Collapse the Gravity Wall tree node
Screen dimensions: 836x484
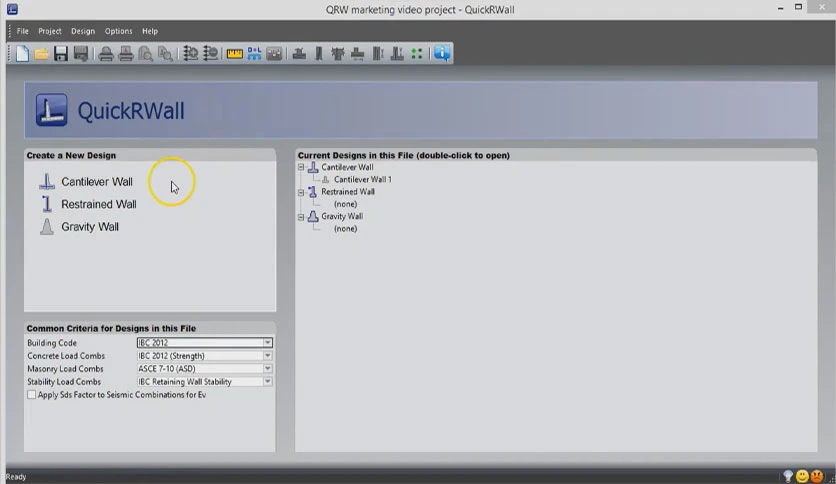[301, 216]
